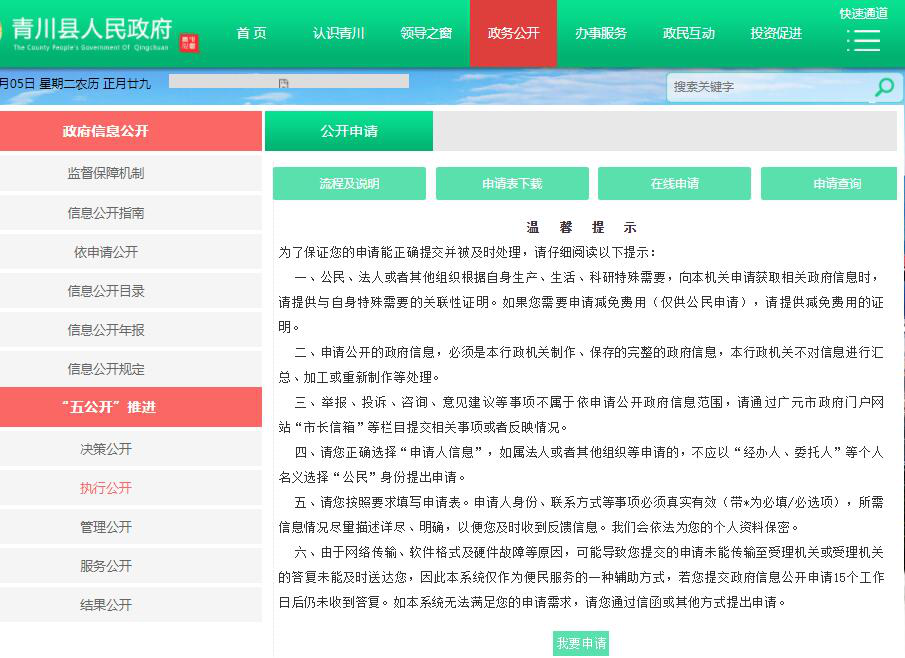Type in the 搜索关键字 search field
The height and width of the screenshot is (658, 905).
pos(765,88)
